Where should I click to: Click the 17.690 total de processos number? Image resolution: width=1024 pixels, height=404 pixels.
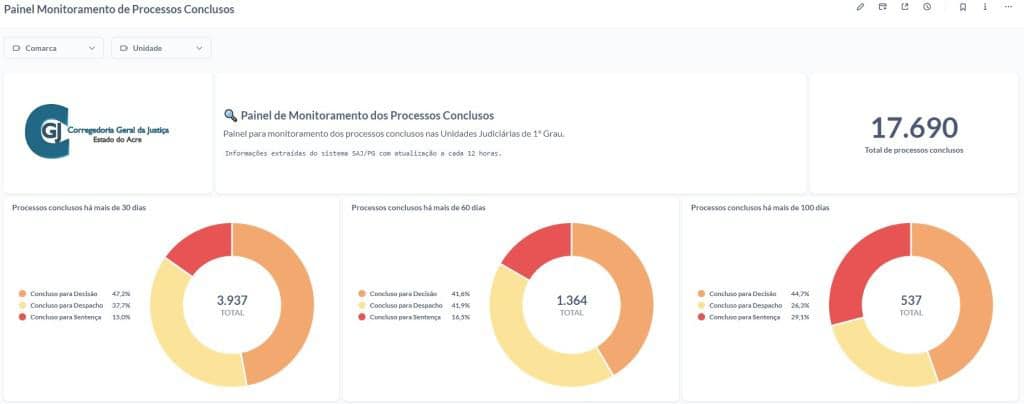(x=914, y=128)
